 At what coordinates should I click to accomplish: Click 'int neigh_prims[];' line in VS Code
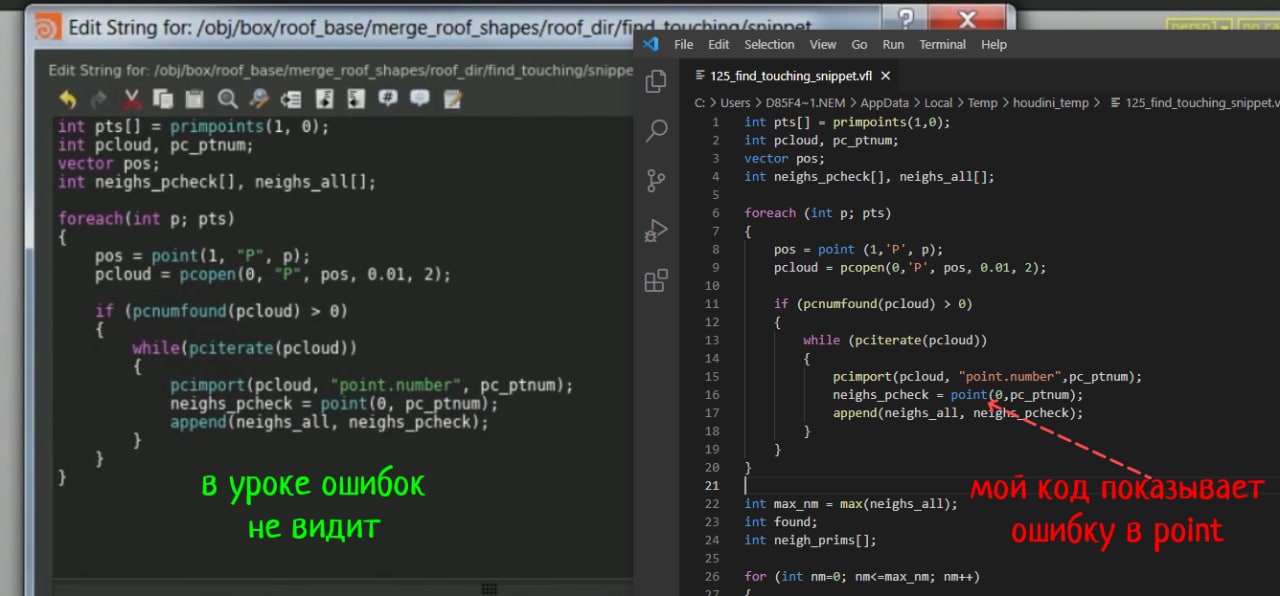[810, 540]
